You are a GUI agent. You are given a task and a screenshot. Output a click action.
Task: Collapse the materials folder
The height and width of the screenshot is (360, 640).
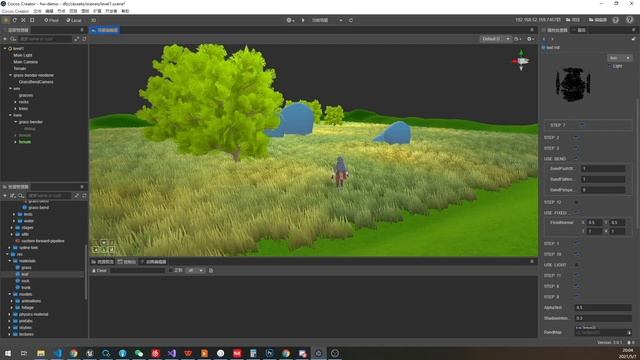click(x=10, y=261)
